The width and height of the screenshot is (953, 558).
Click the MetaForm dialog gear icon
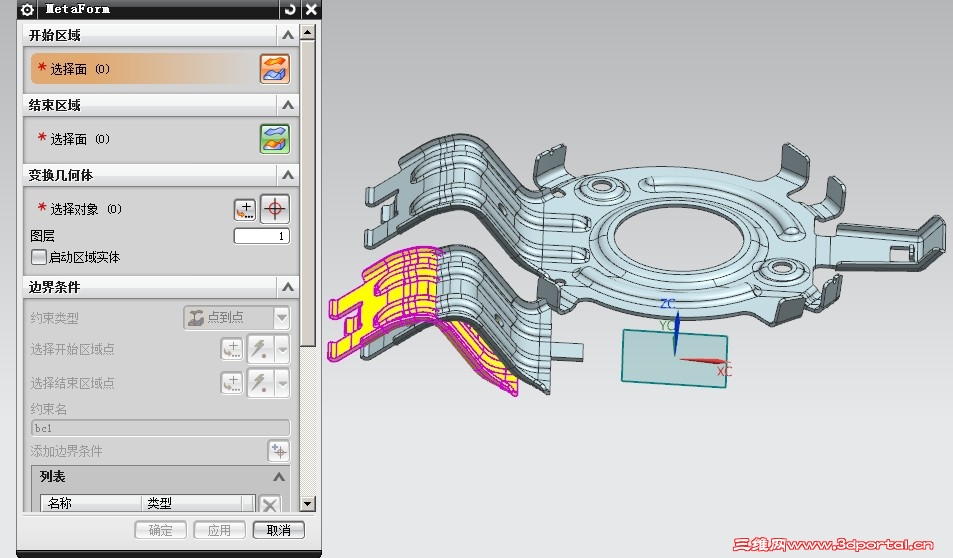[27, 9]
